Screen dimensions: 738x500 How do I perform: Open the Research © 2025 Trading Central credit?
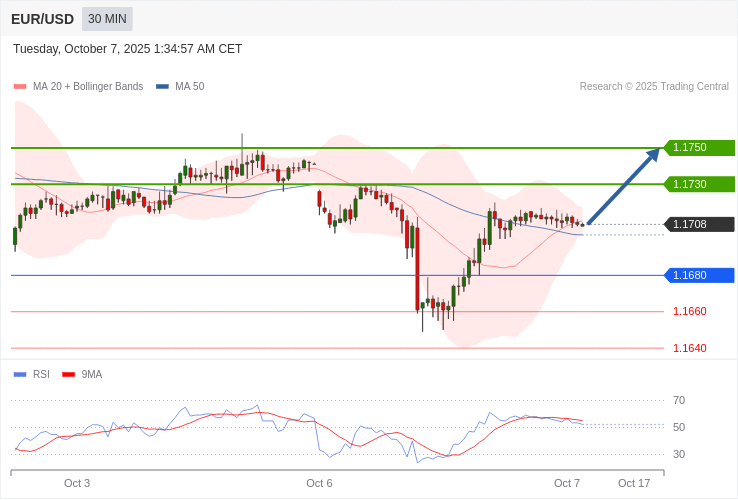point(654,87)
